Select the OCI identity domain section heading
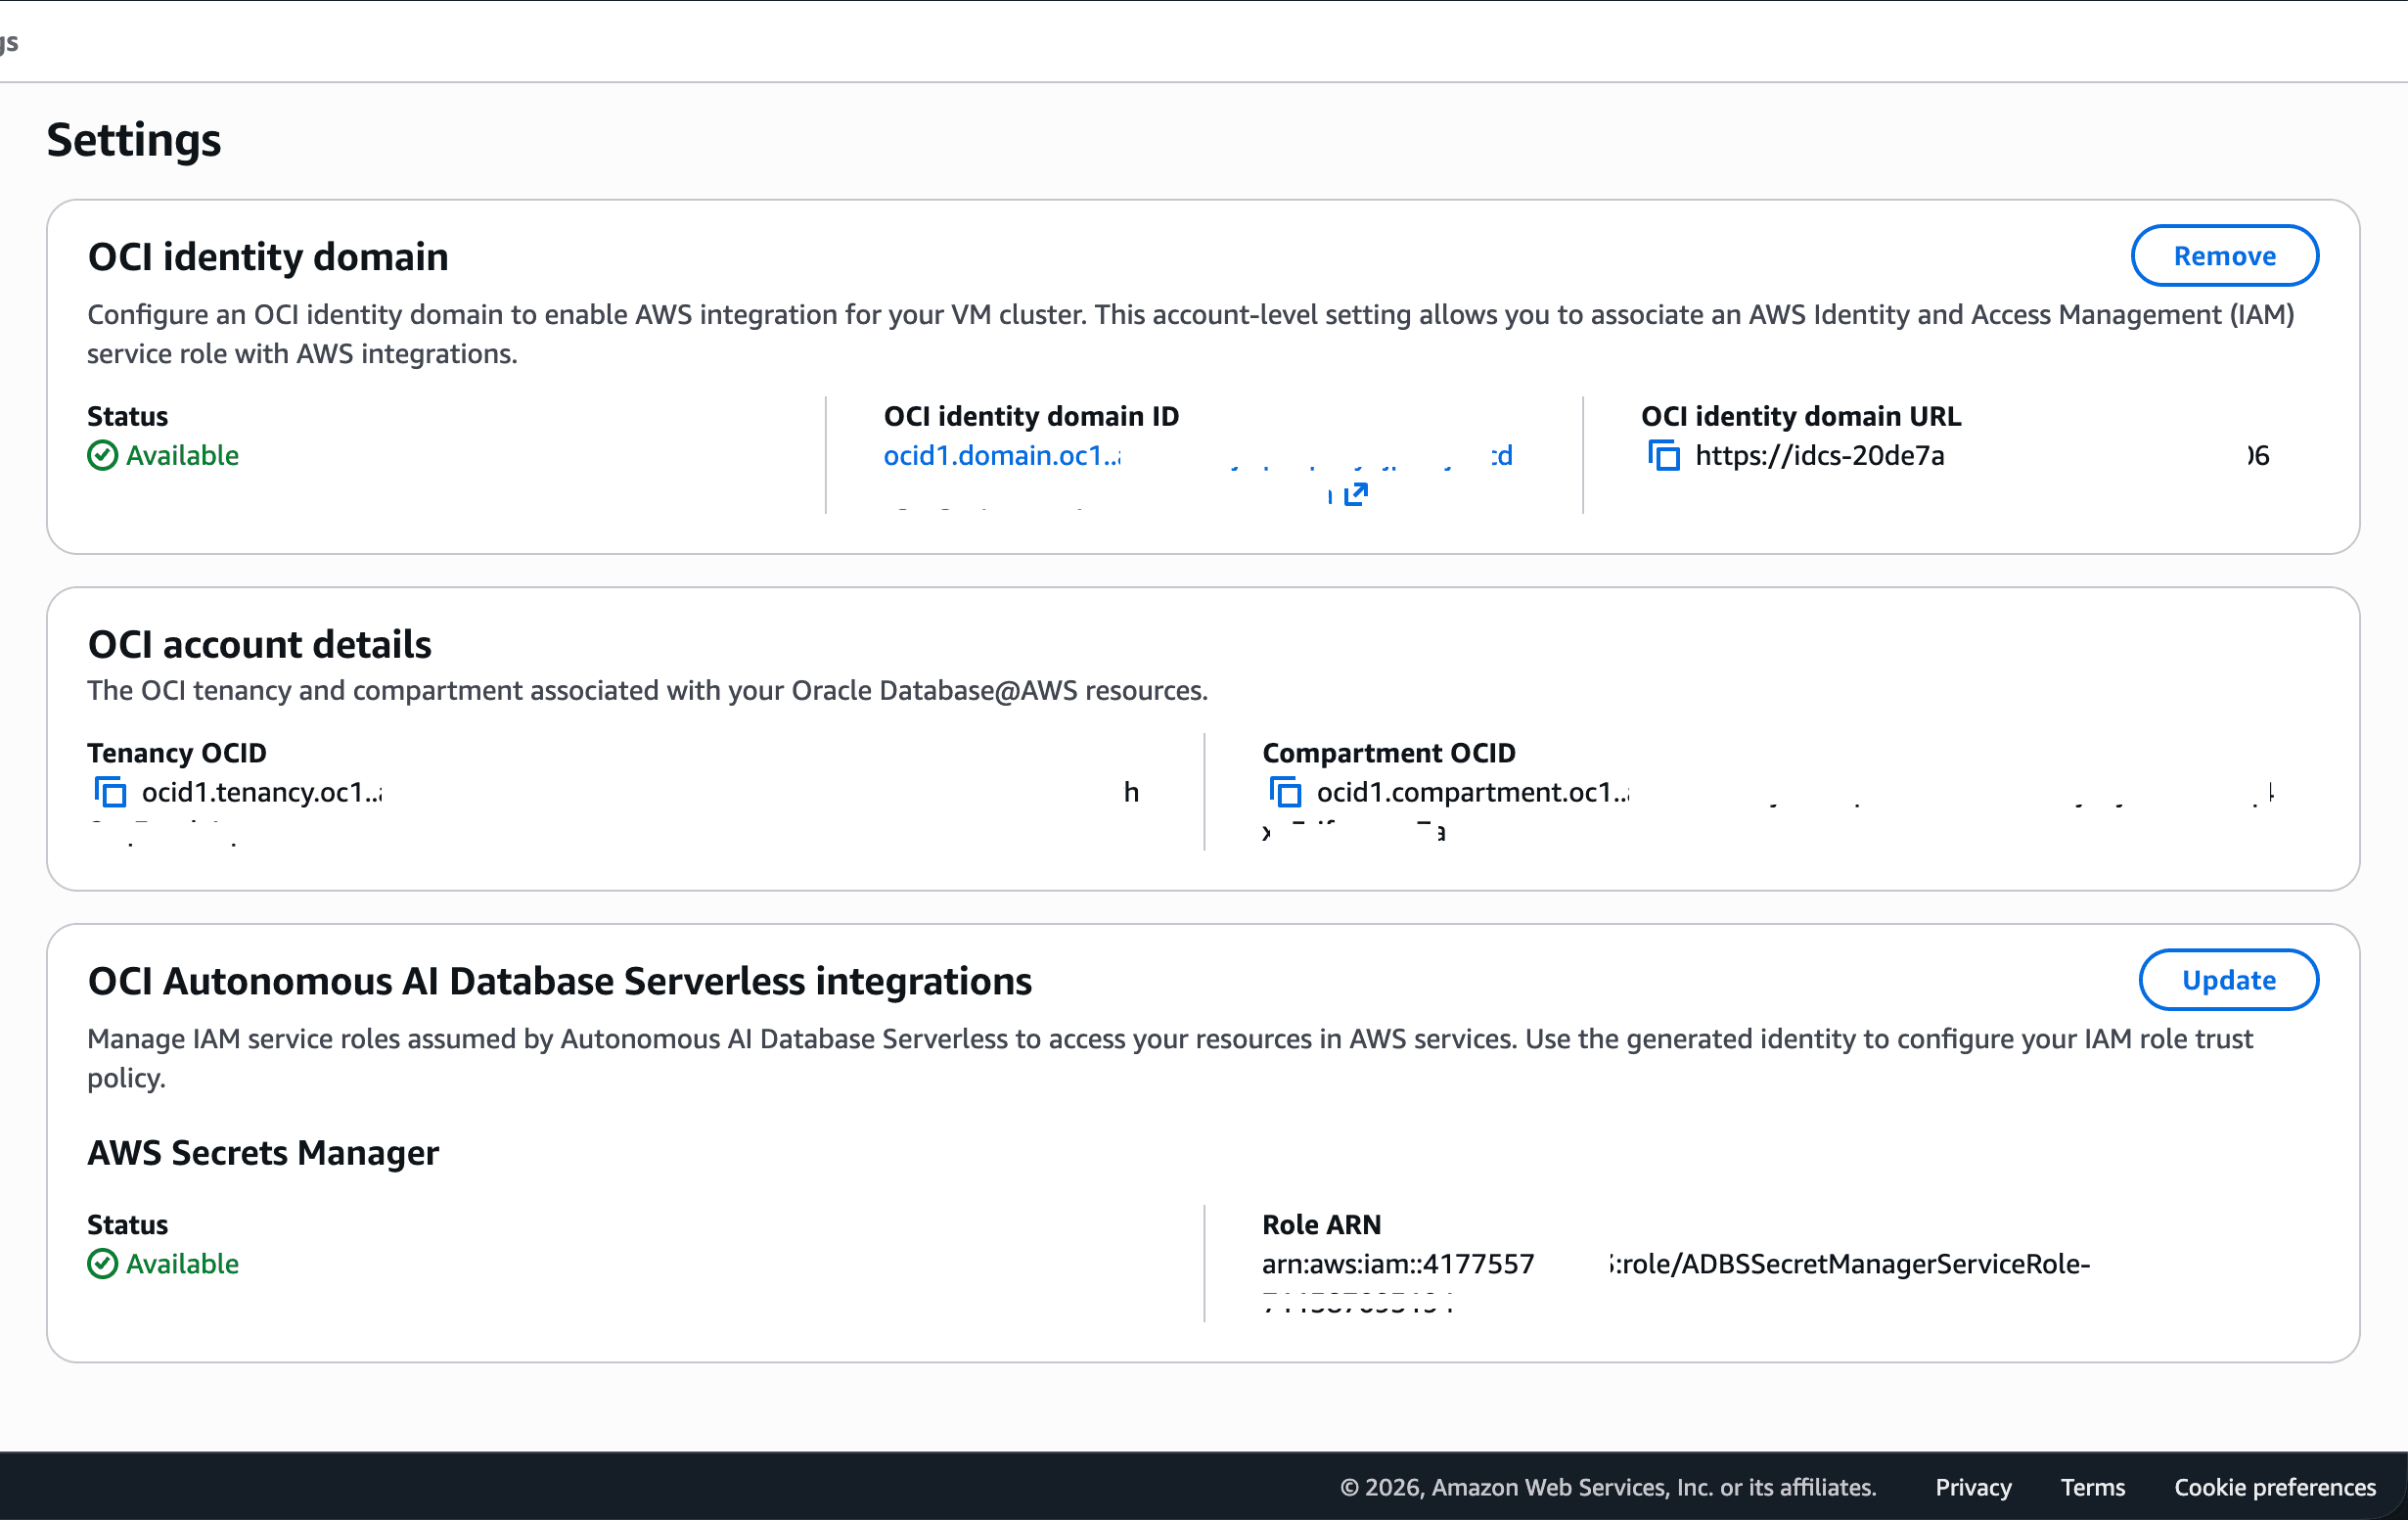 pyautogui.click(x=268, y=257)
